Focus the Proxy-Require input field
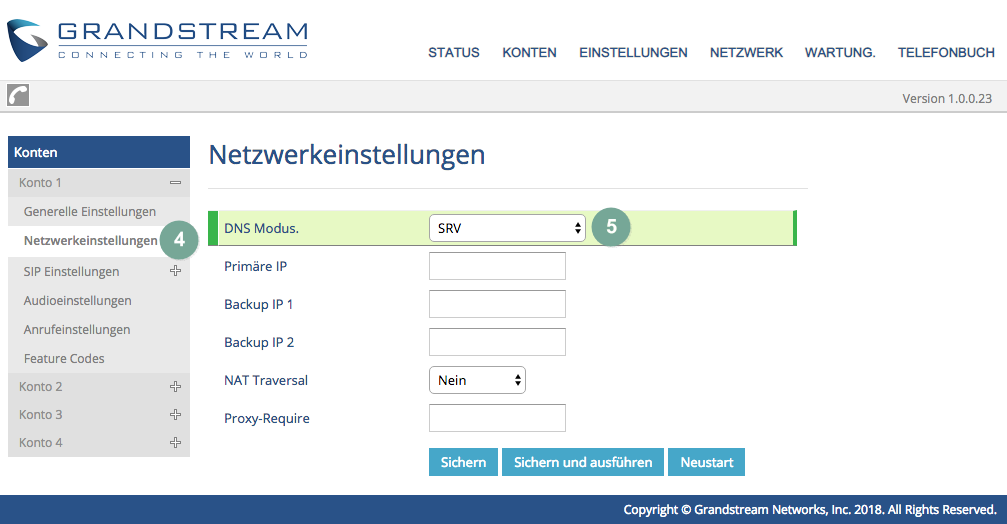The width and height of the screenshot is (1007, 524). [x=497, y=418]
